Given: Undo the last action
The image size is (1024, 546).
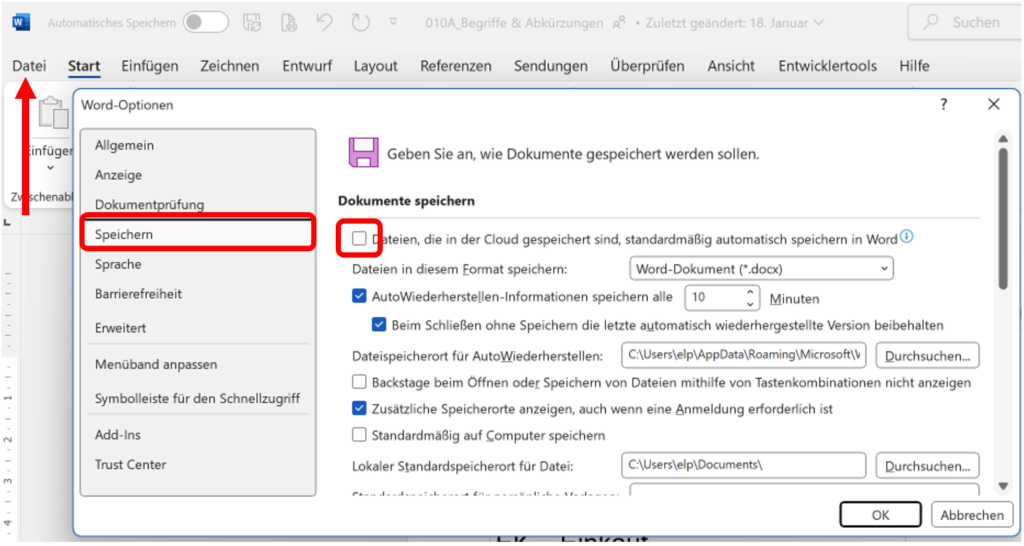Looking at the screenshot, I should [x=325, y=23].
